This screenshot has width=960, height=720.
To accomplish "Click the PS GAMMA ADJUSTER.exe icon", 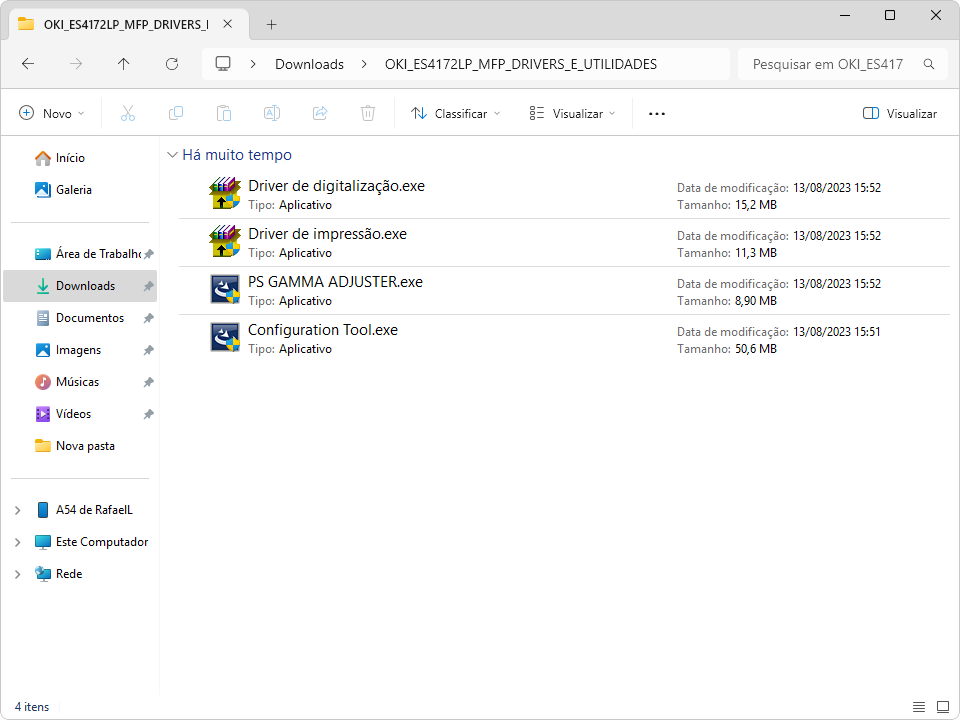I will (x=225, y=289).
